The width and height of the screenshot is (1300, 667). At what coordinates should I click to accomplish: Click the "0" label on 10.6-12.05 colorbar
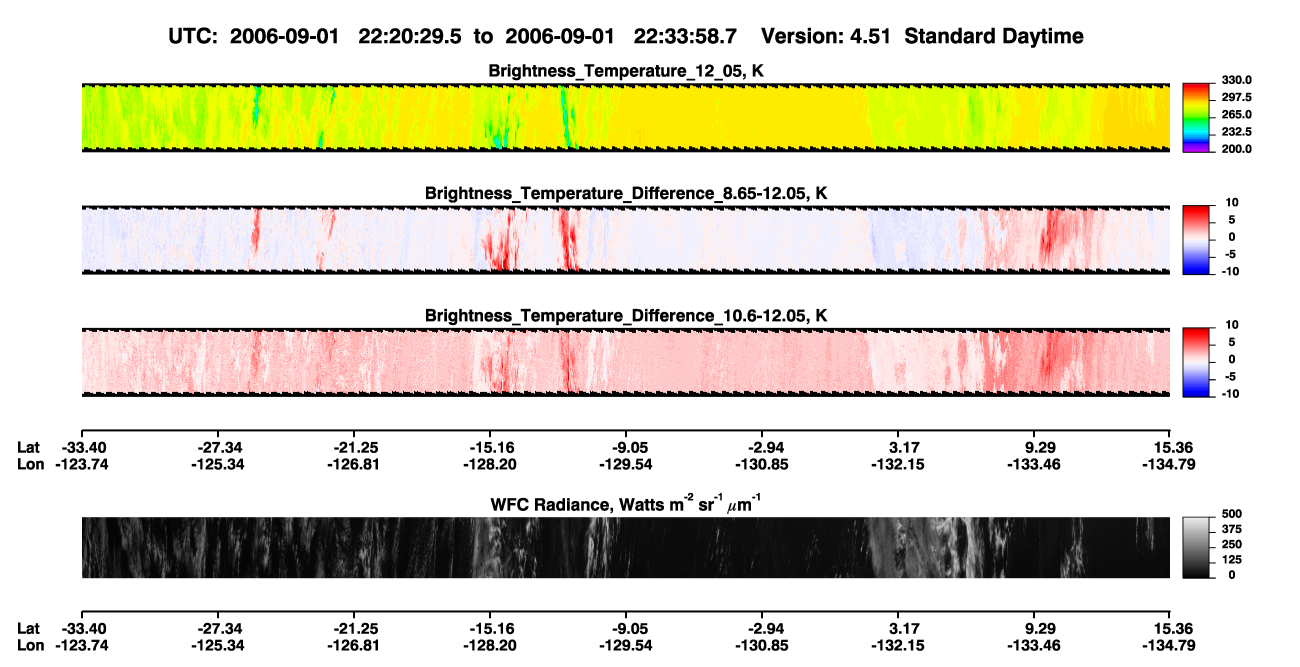click(x=1232, y=359)
